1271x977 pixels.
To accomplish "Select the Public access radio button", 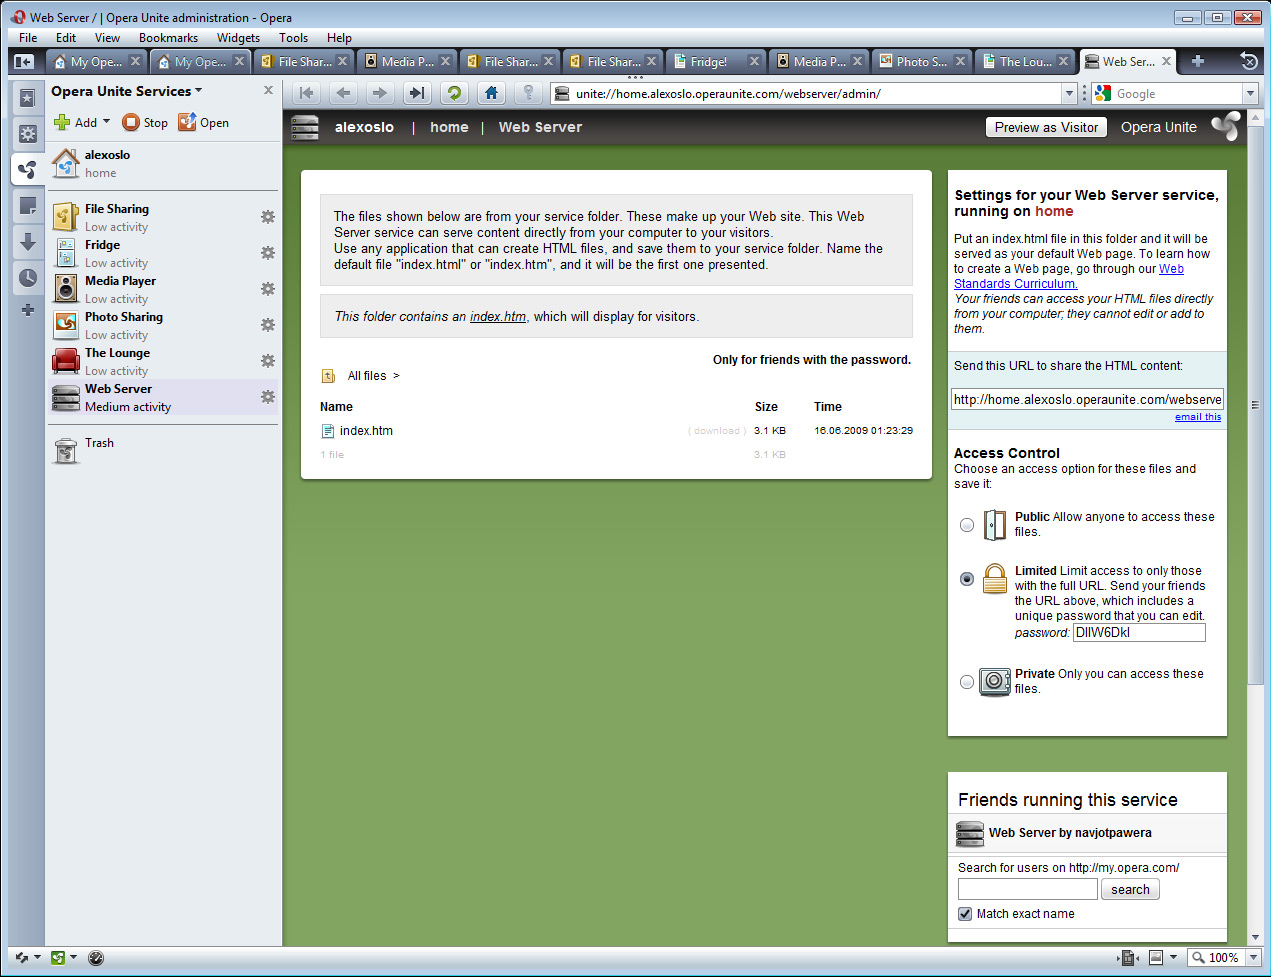I will point(966,525).
